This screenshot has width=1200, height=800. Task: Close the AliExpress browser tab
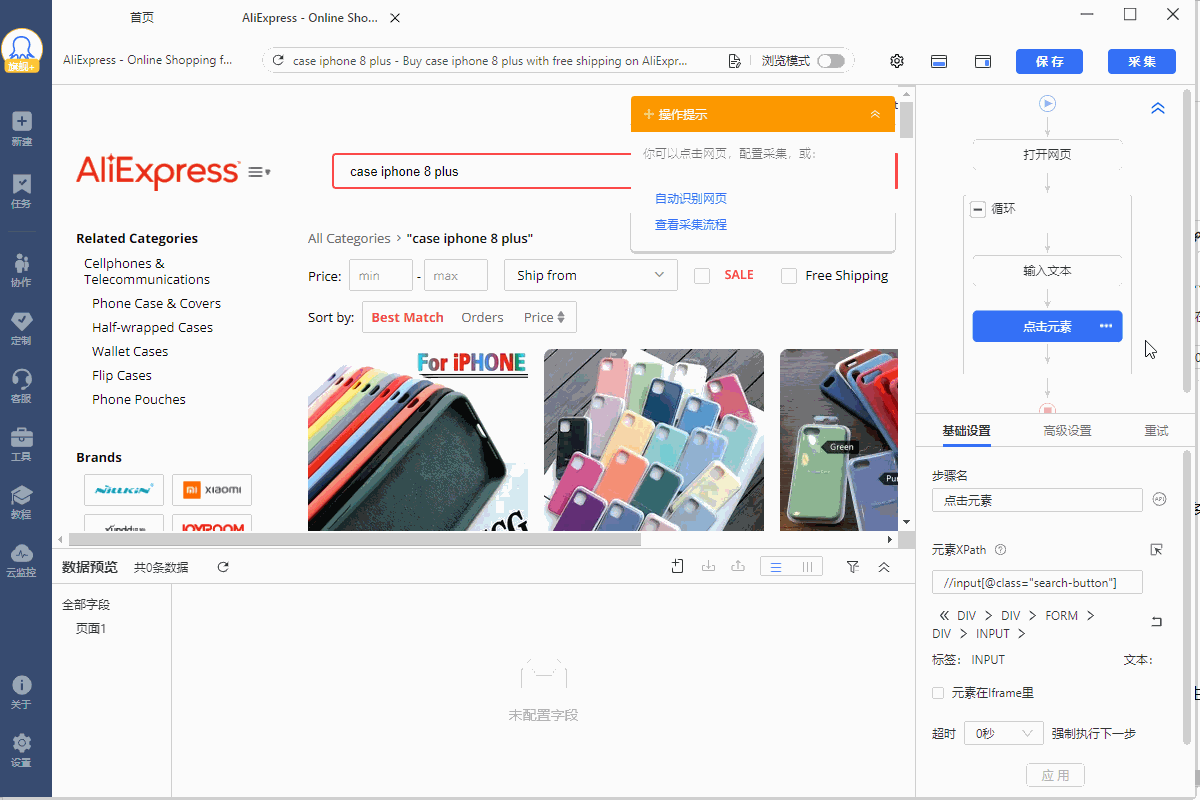coord(395,18)
